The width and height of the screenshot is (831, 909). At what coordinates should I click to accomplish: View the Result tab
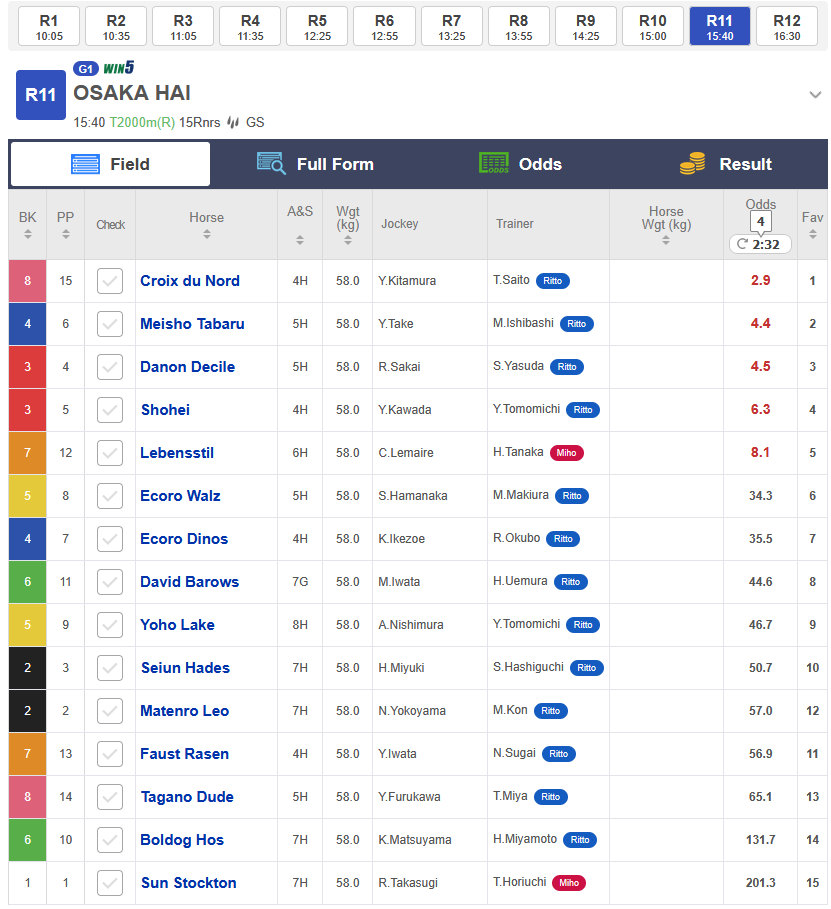725,164
